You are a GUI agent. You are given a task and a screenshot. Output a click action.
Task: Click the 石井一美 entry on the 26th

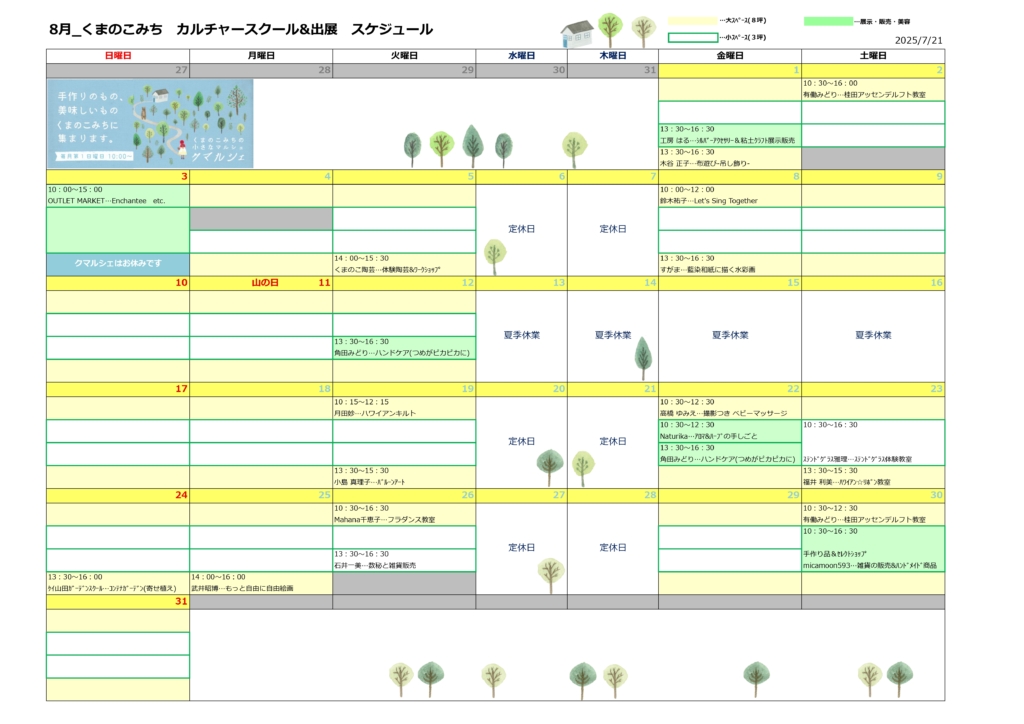point(375,565)
